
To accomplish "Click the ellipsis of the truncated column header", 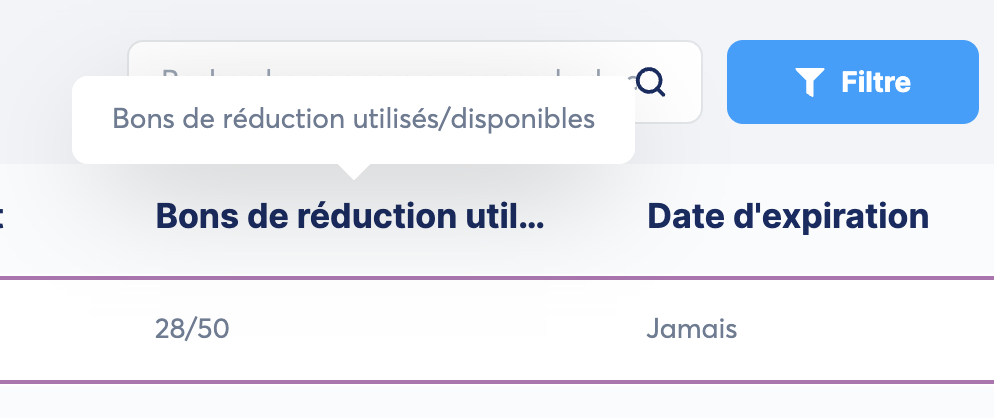I will [533, 218].
